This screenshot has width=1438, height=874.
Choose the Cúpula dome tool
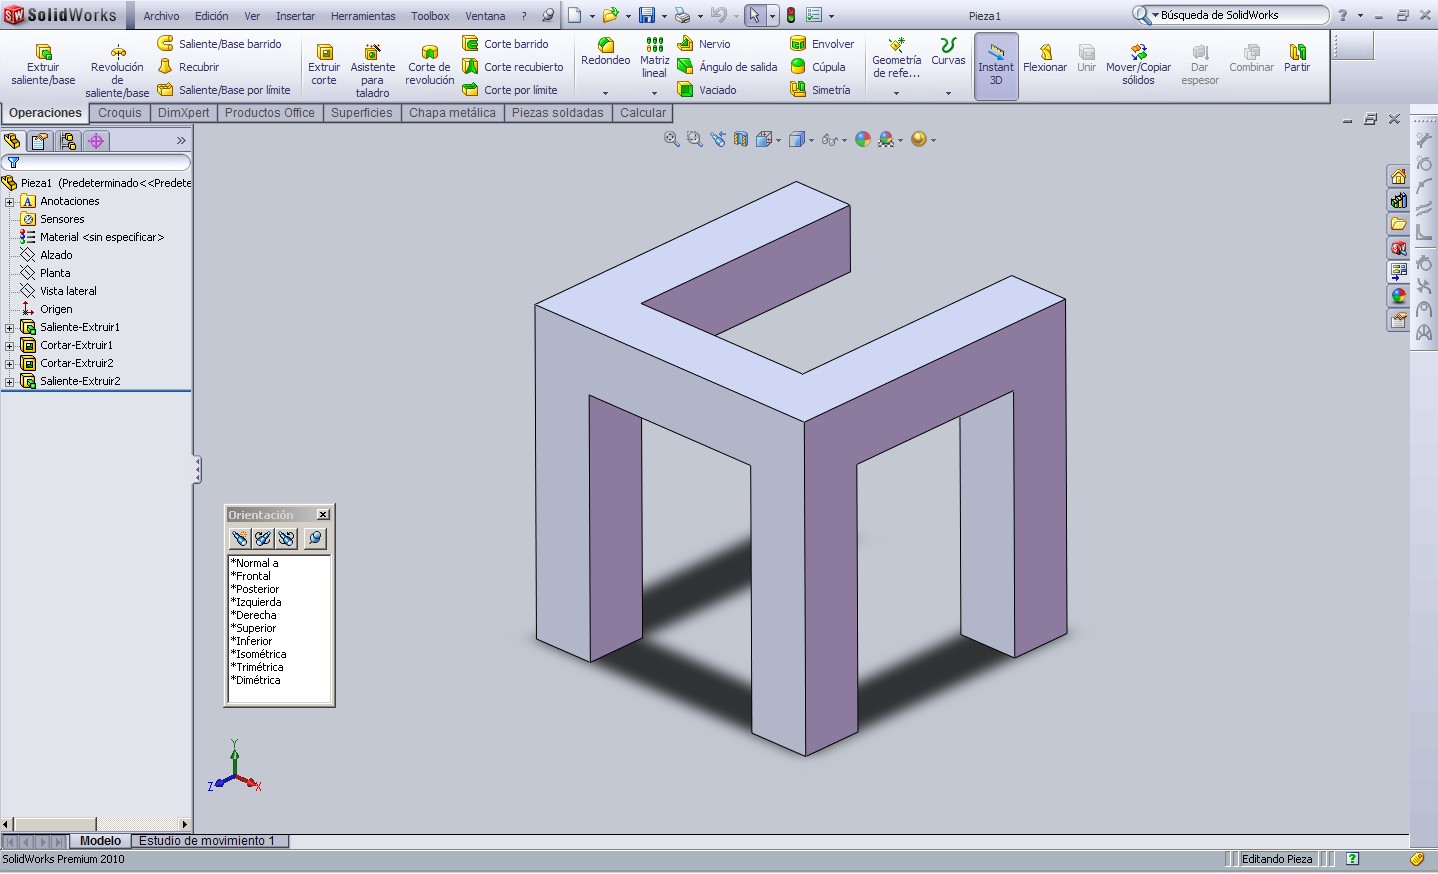[x=818, y=67]
